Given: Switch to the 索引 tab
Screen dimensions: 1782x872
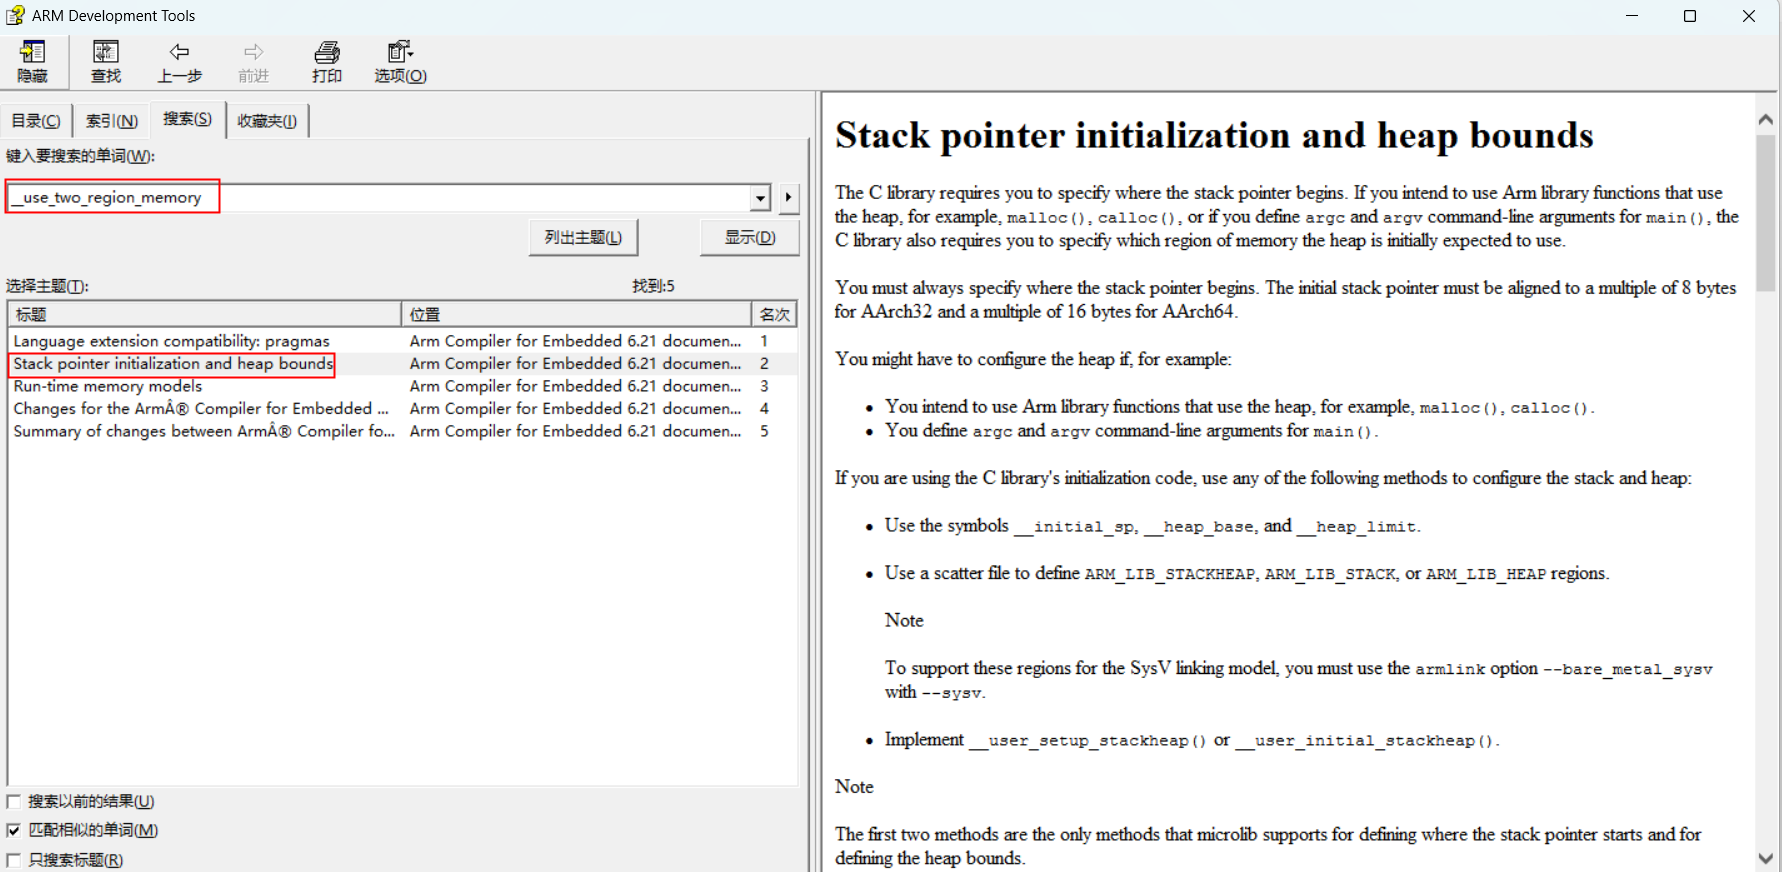Looking at the screenshot, I should click(x=111, y=121).
